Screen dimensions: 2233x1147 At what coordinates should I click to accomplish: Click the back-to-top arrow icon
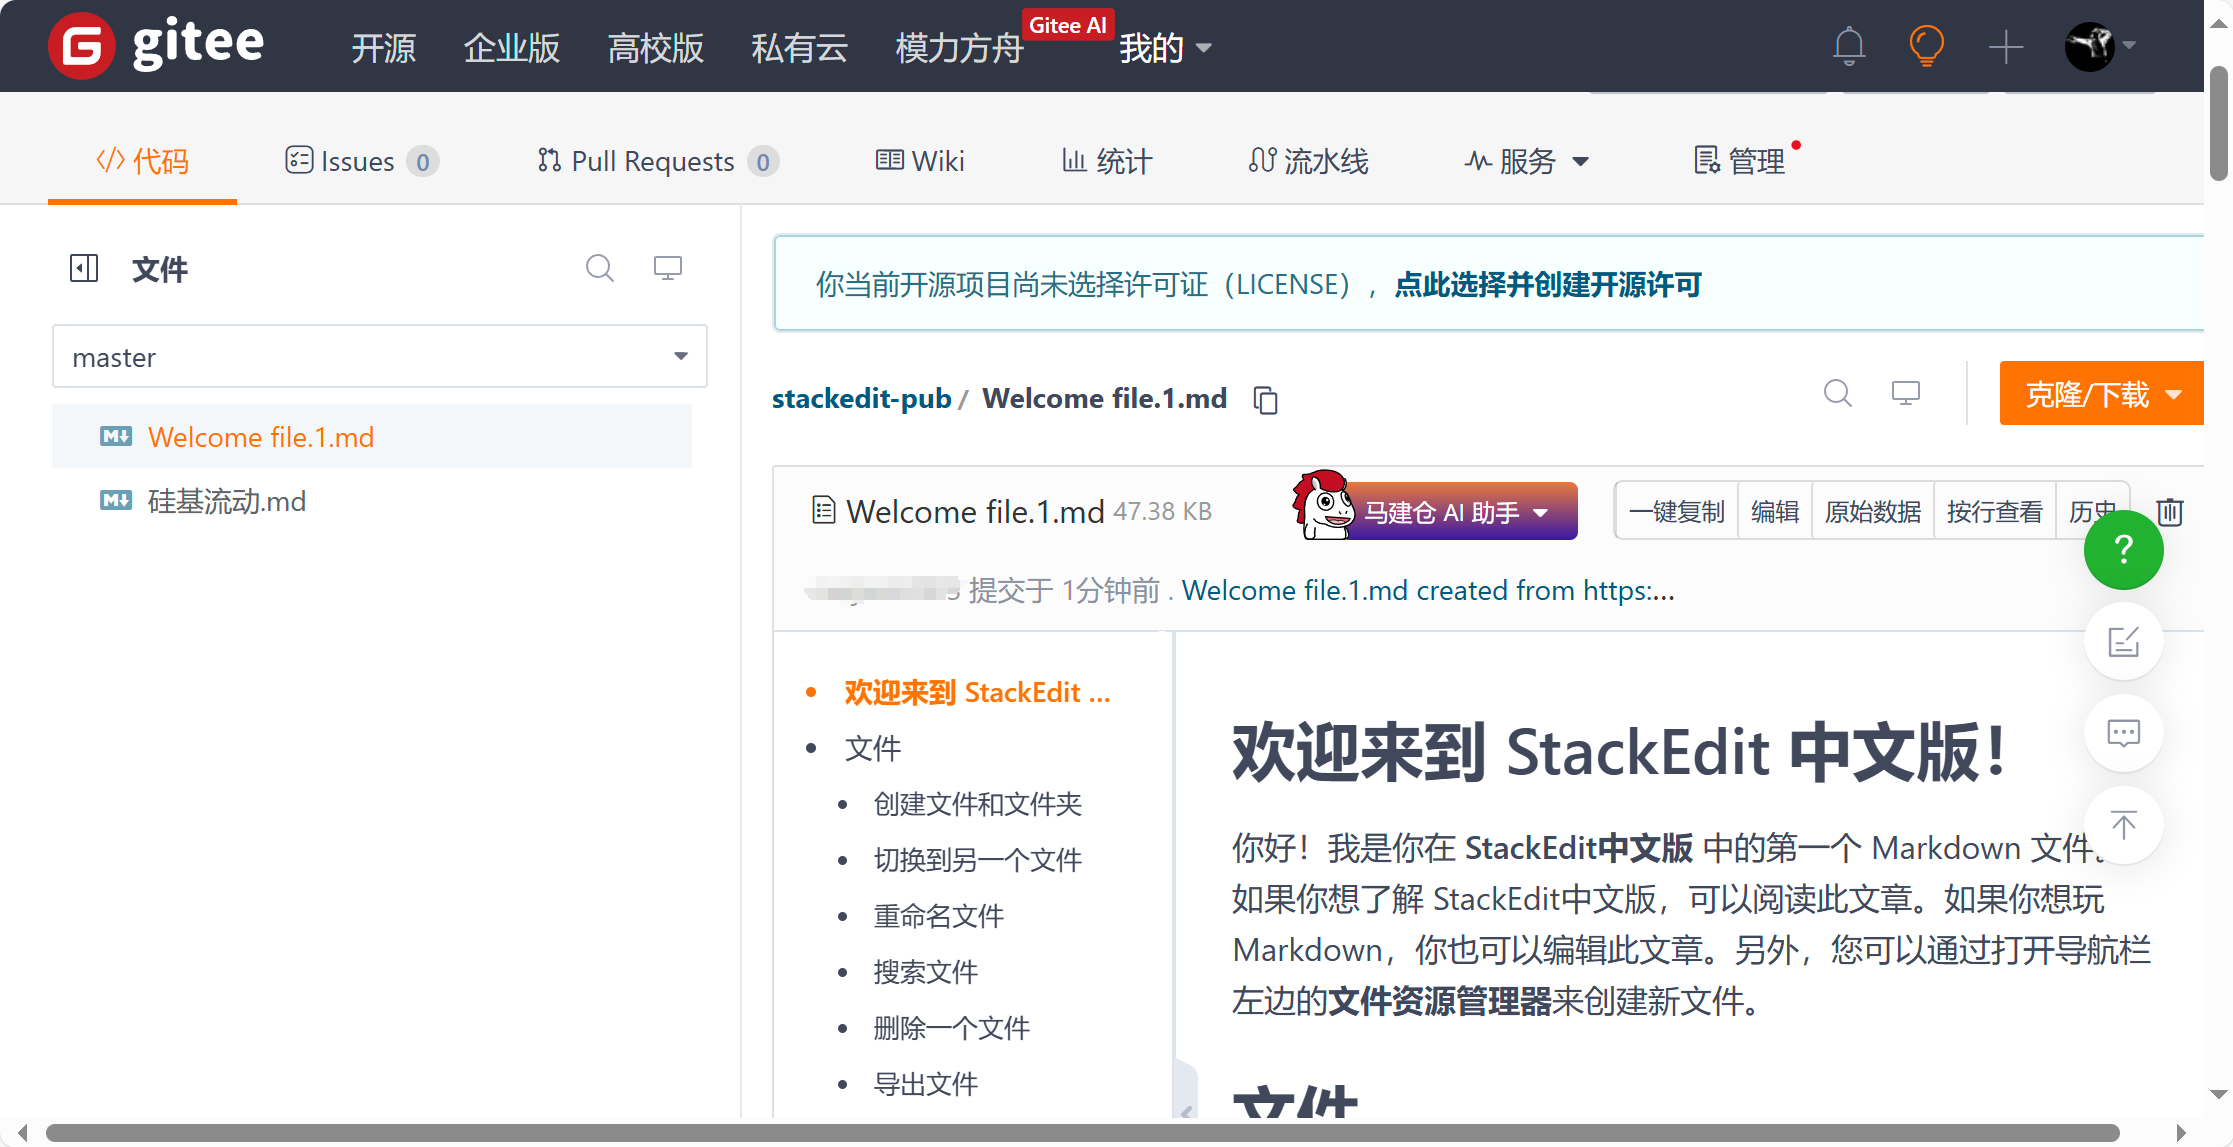[2123, 825]
